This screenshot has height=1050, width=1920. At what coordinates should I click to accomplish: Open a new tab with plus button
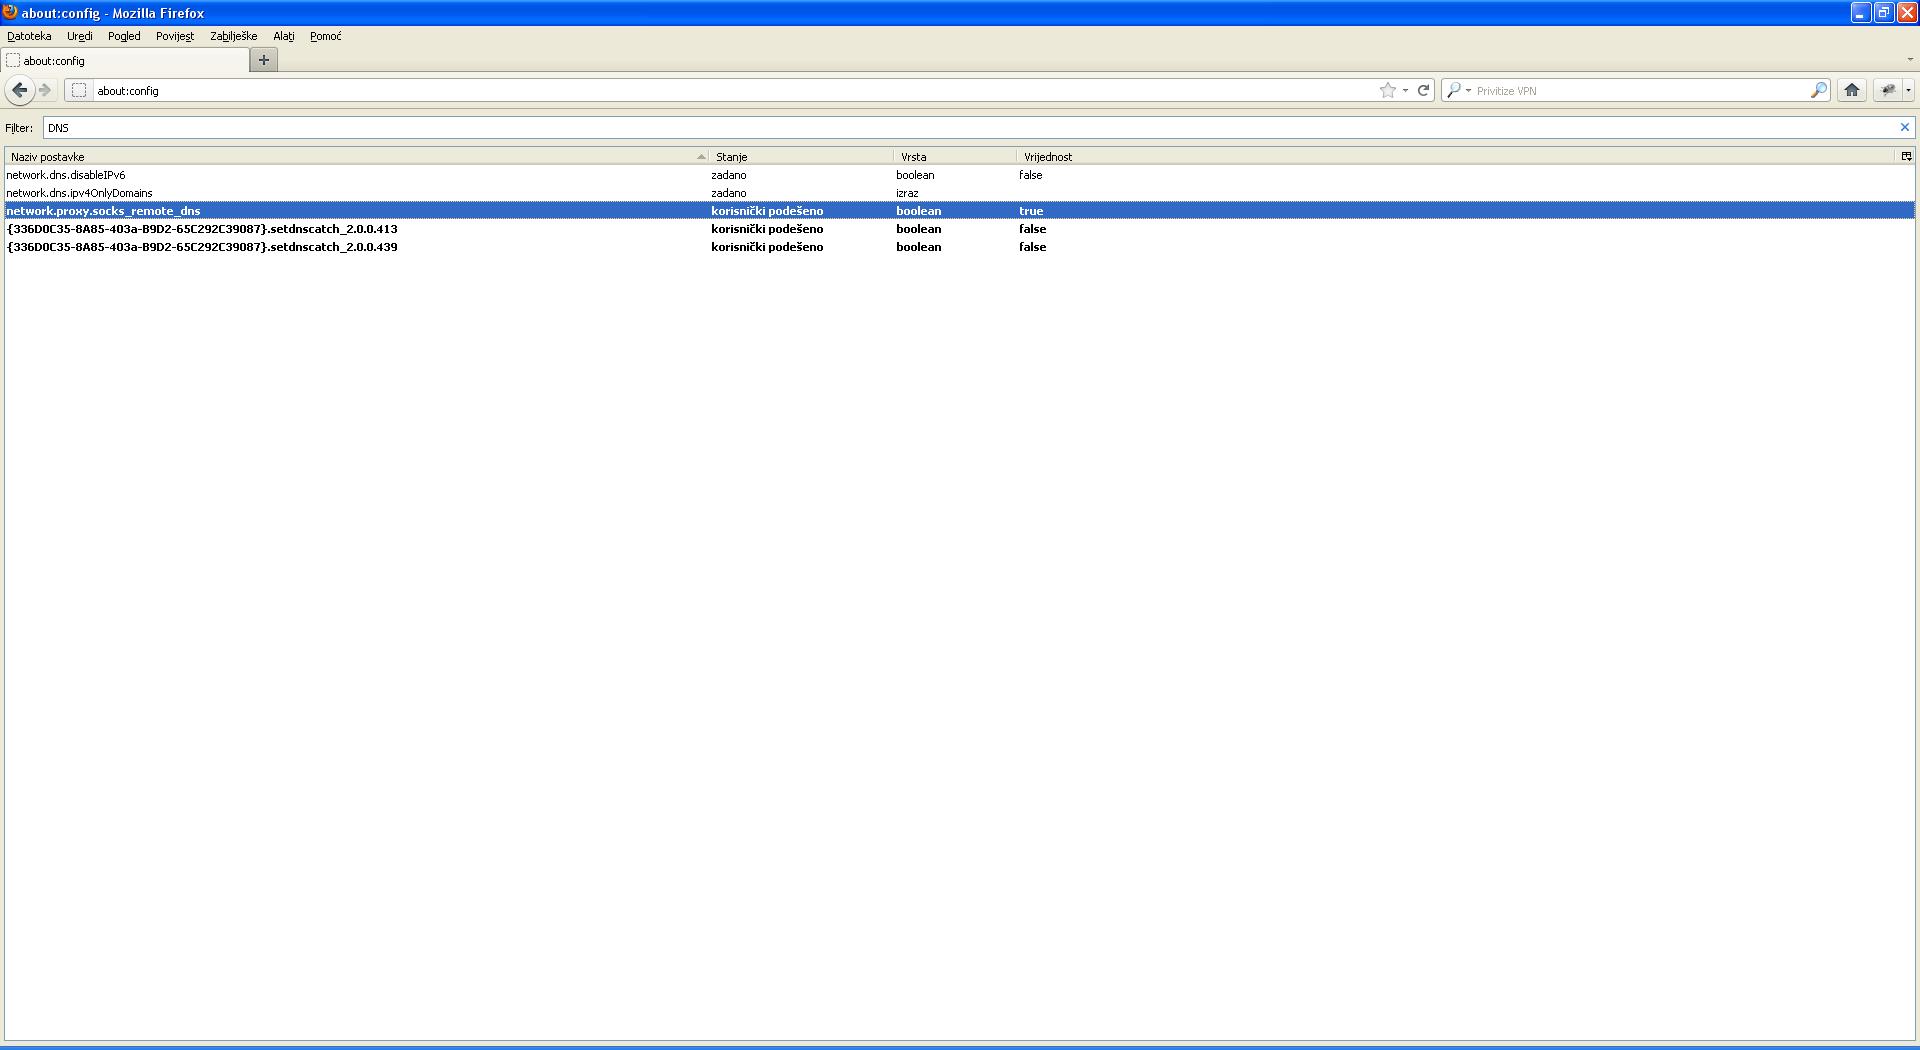tap(264, 60)
